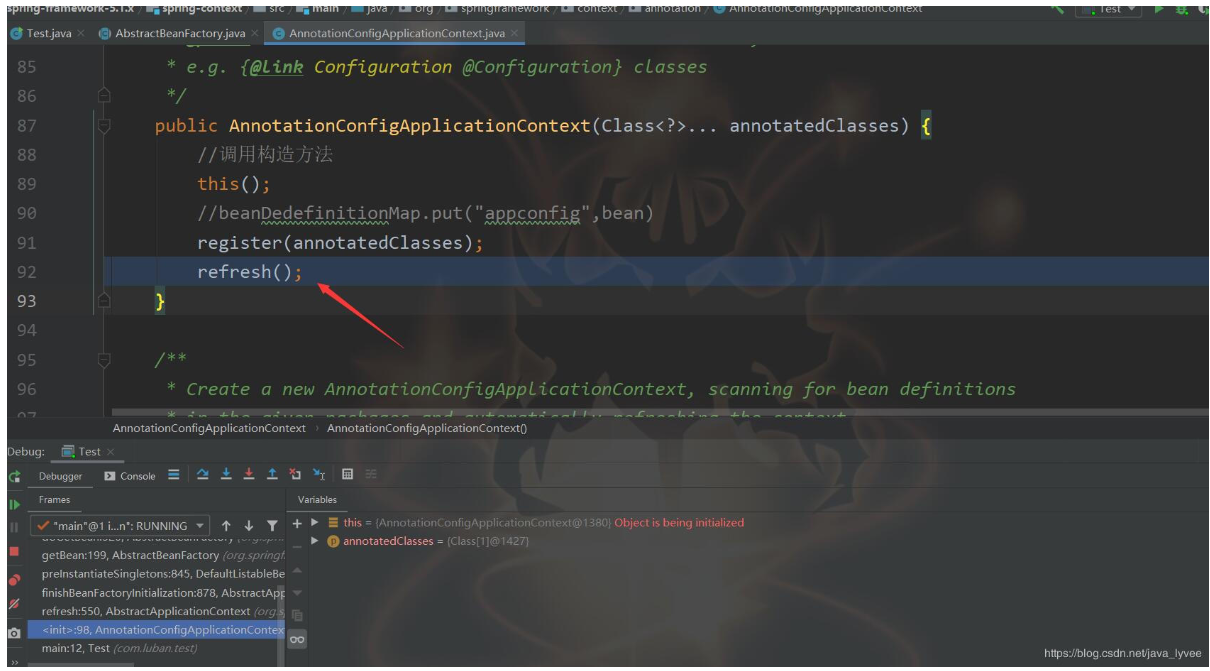1210x671 pixels.
Task: Click the Step Out icon
Action: click(x=271, y=475)
